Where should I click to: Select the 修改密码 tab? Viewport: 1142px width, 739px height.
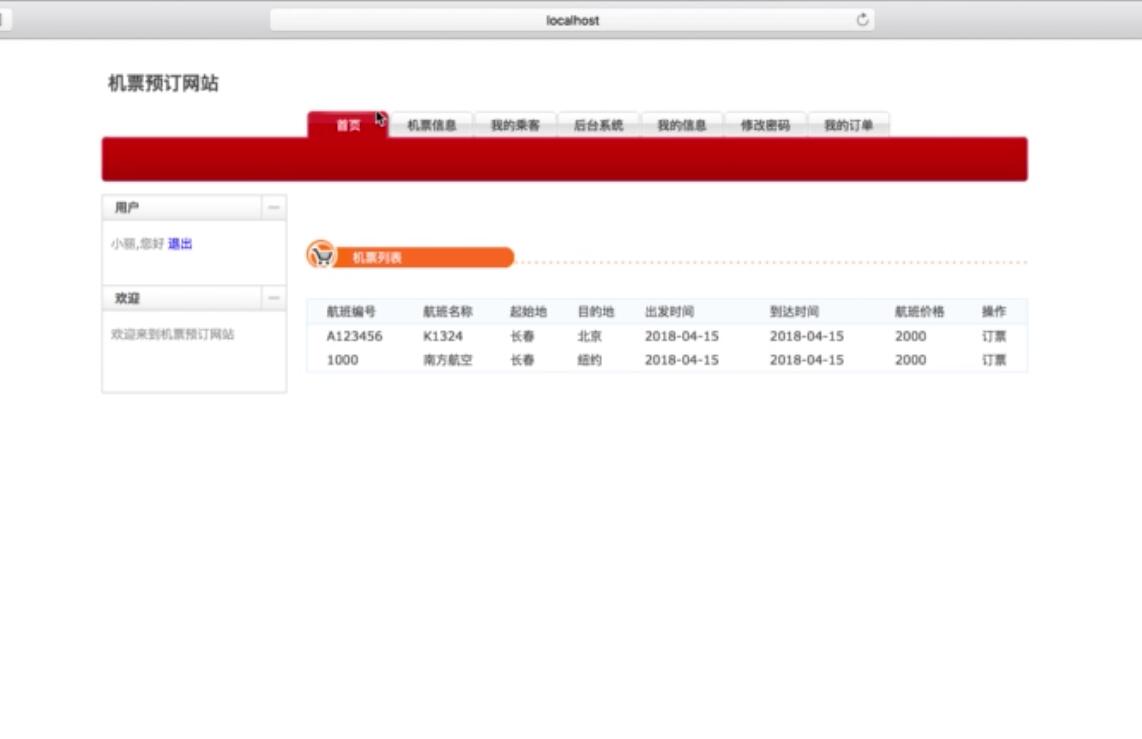765,125
